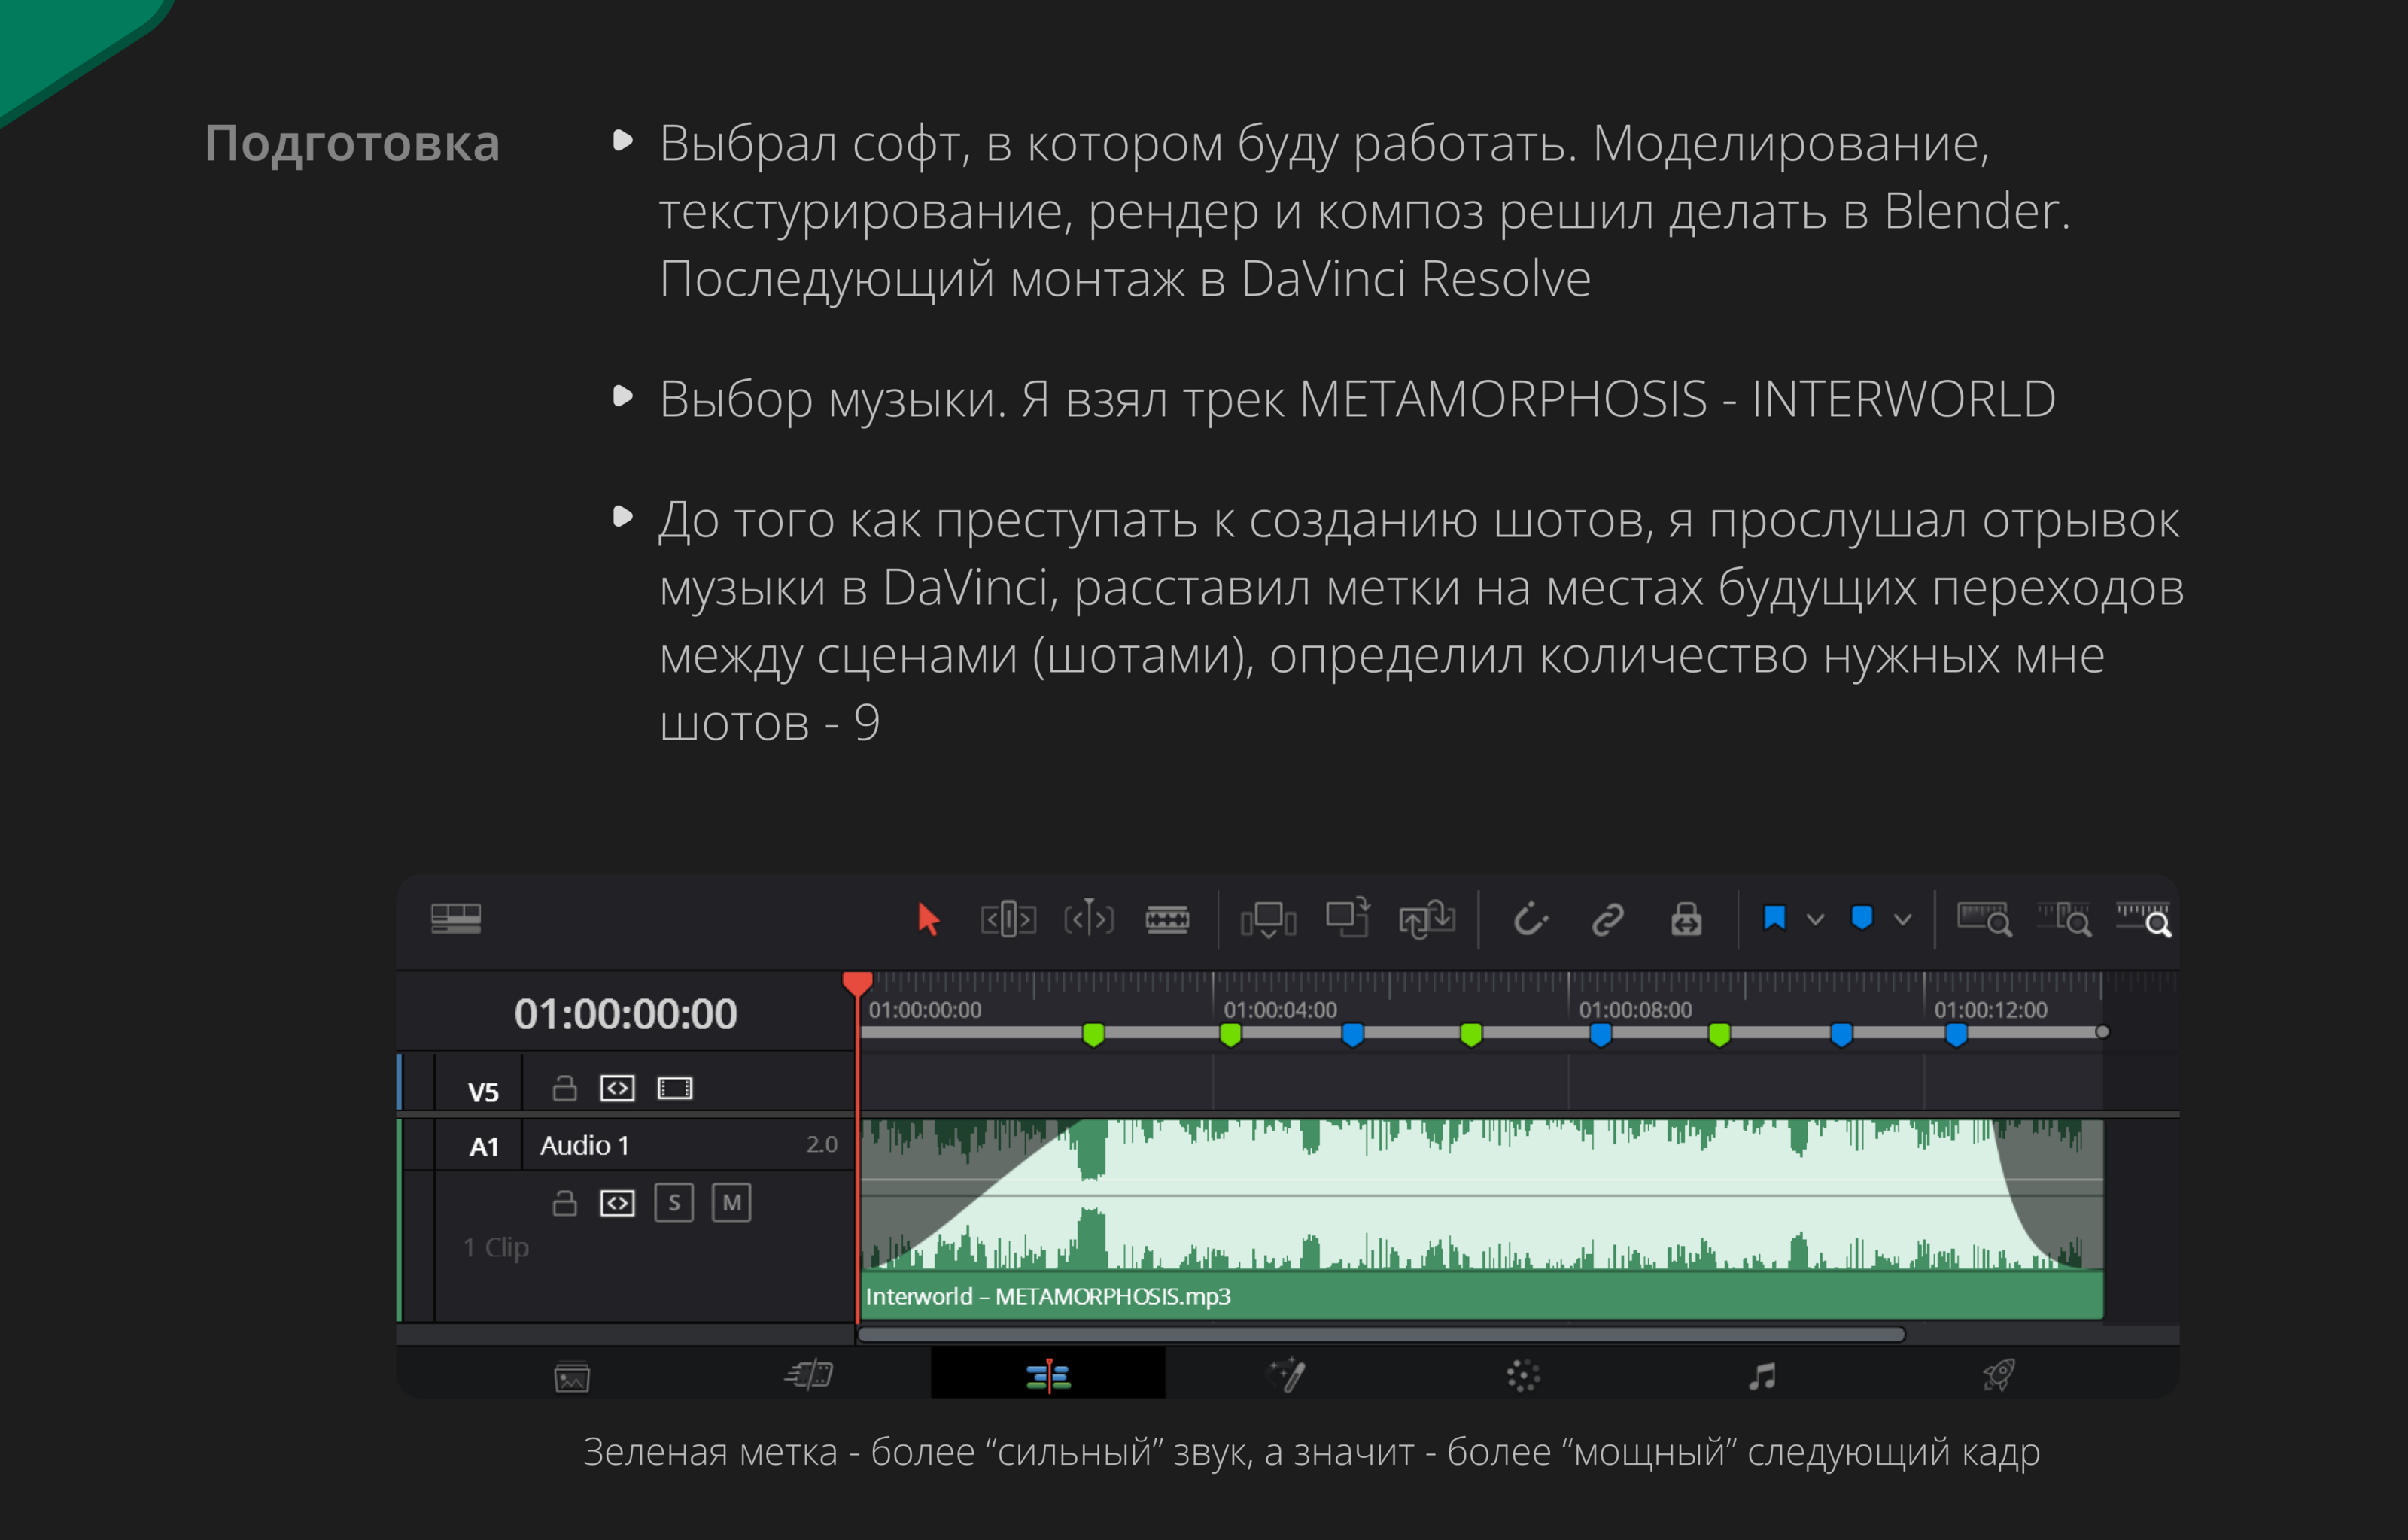
Task: Click the Full Extent Zoom button
Action: tap(1984, 919)
